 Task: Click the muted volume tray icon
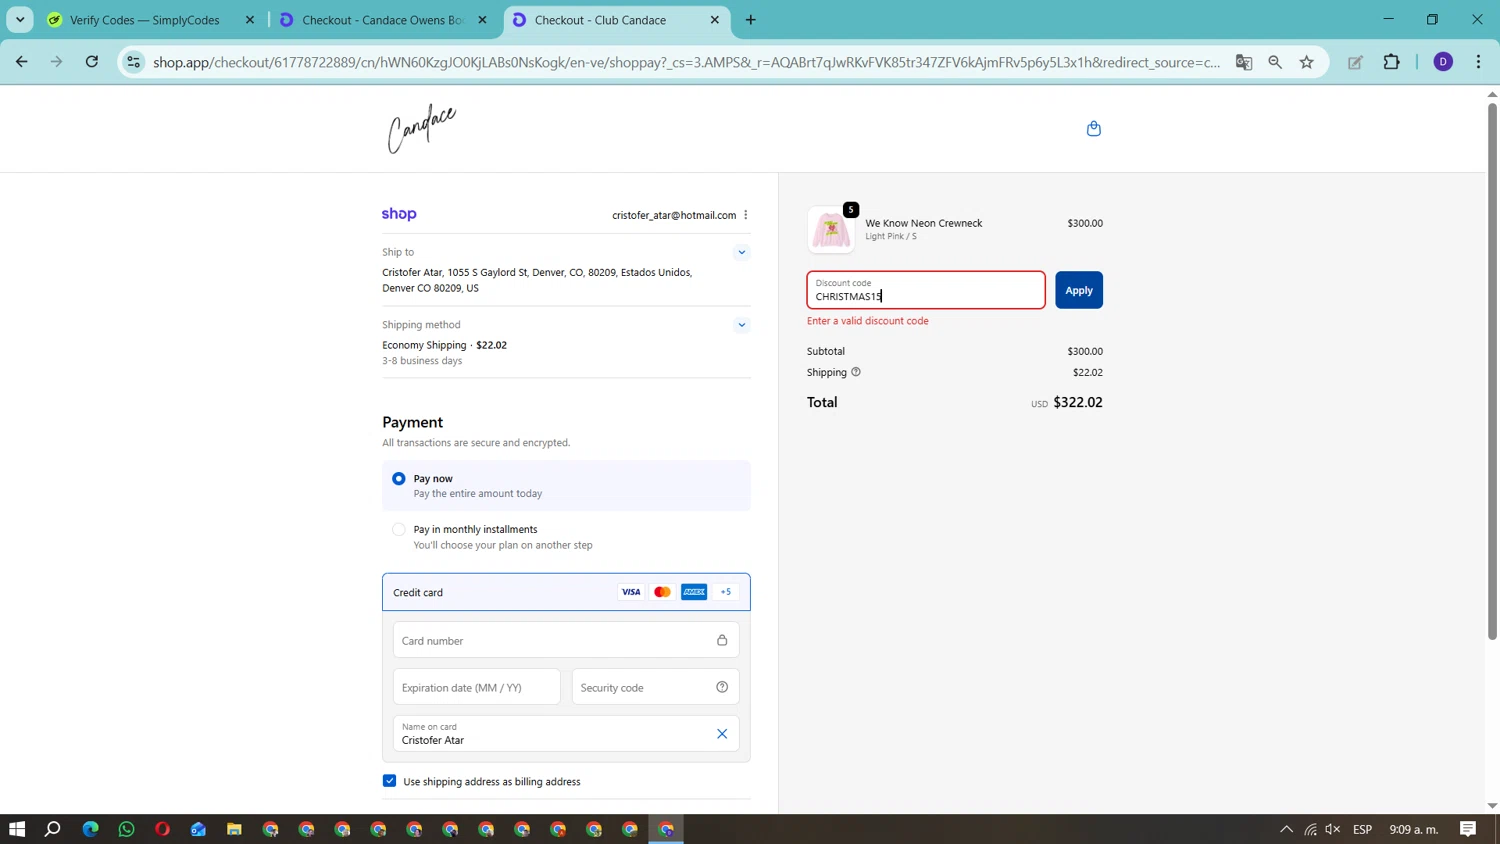(1333, 829)
